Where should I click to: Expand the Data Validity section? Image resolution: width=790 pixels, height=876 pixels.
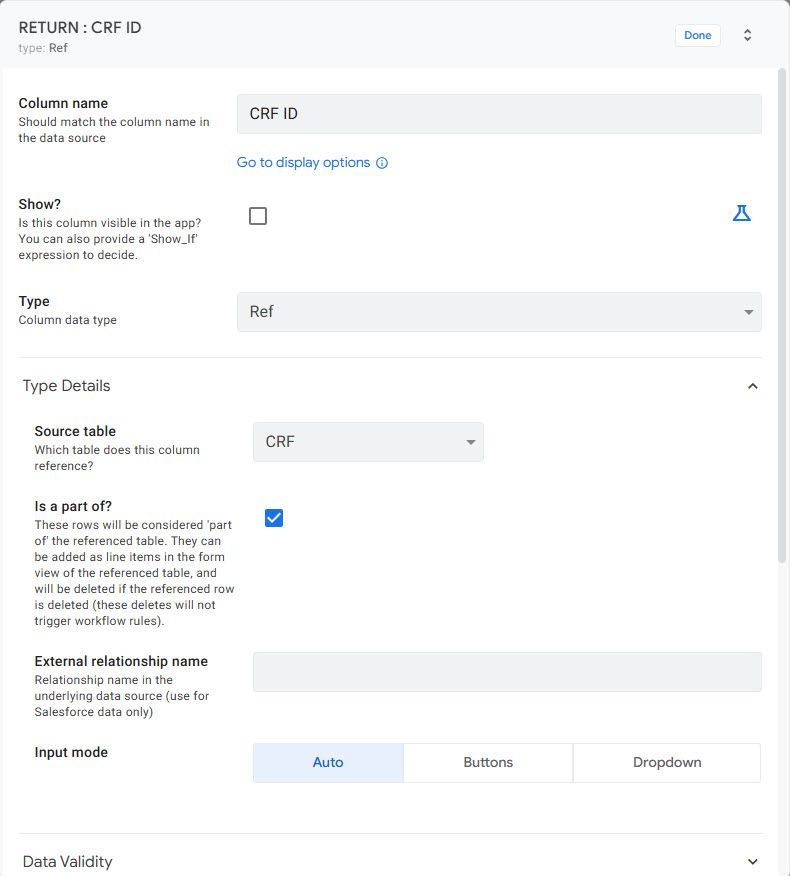tap(753, 861)
